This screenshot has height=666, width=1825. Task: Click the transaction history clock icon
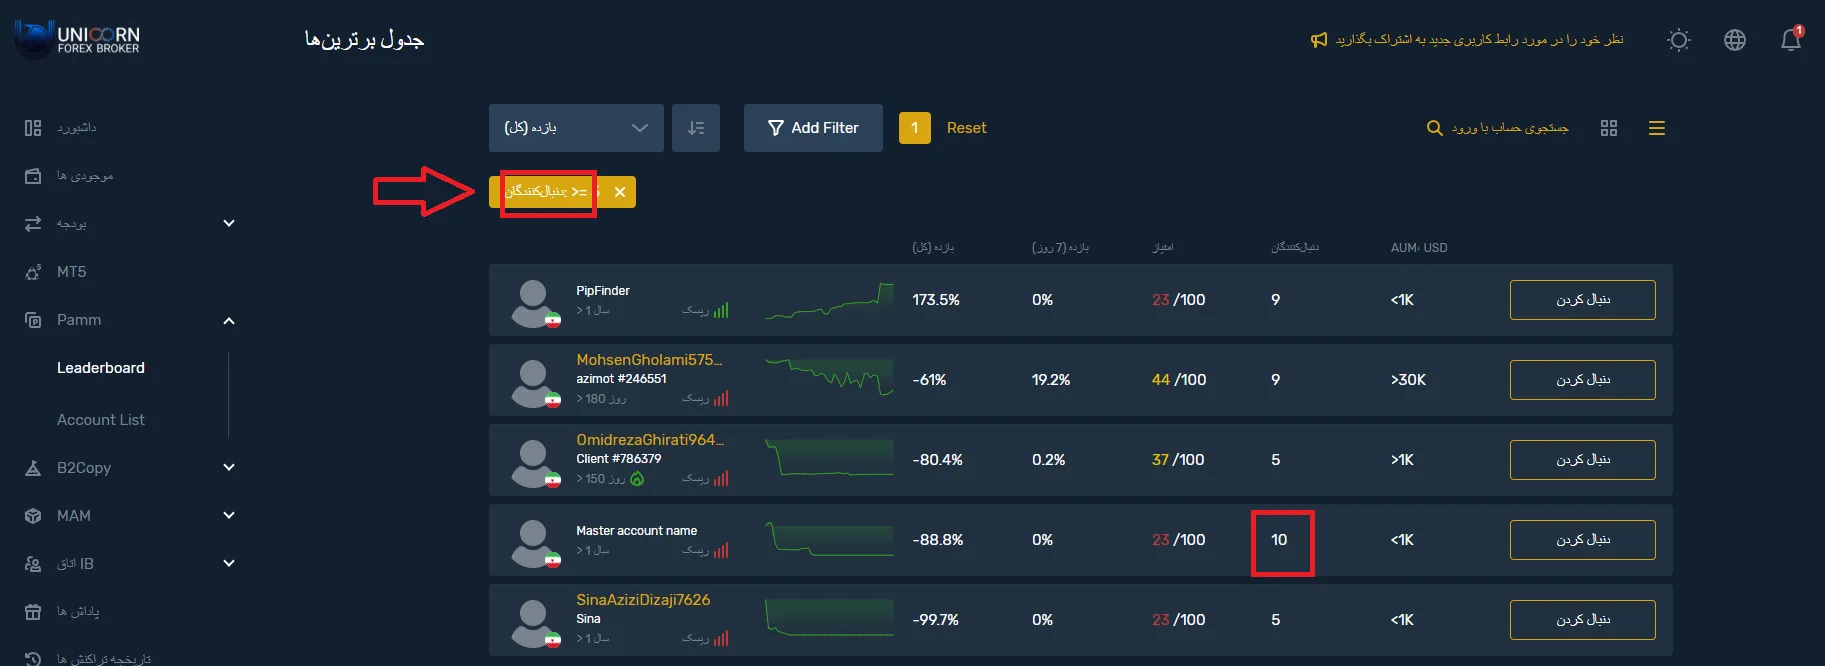point(33,659)
